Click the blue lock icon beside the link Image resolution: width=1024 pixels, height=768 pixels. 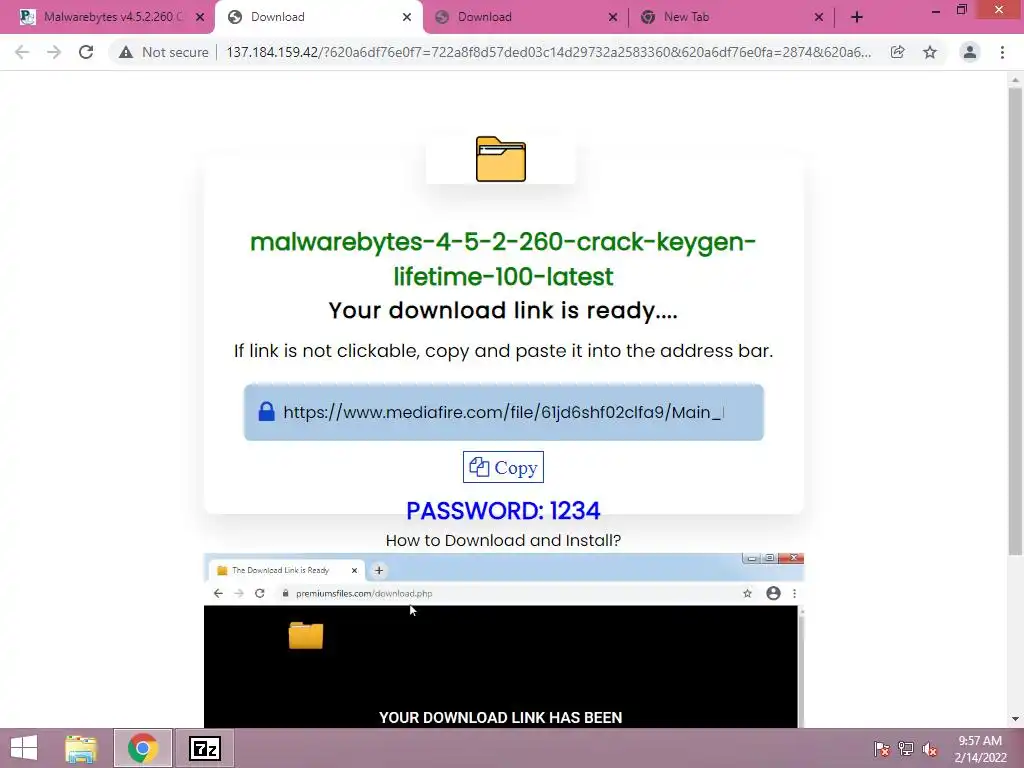(266, 411)
